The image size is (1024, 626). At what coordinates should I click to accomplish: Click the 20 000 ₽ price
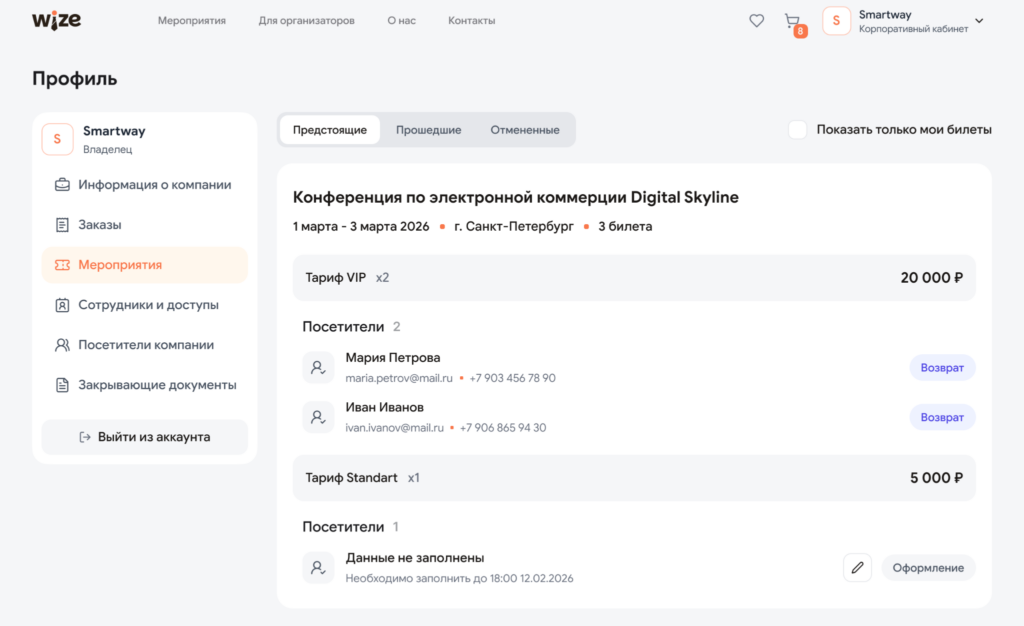(x=931, y=278)
